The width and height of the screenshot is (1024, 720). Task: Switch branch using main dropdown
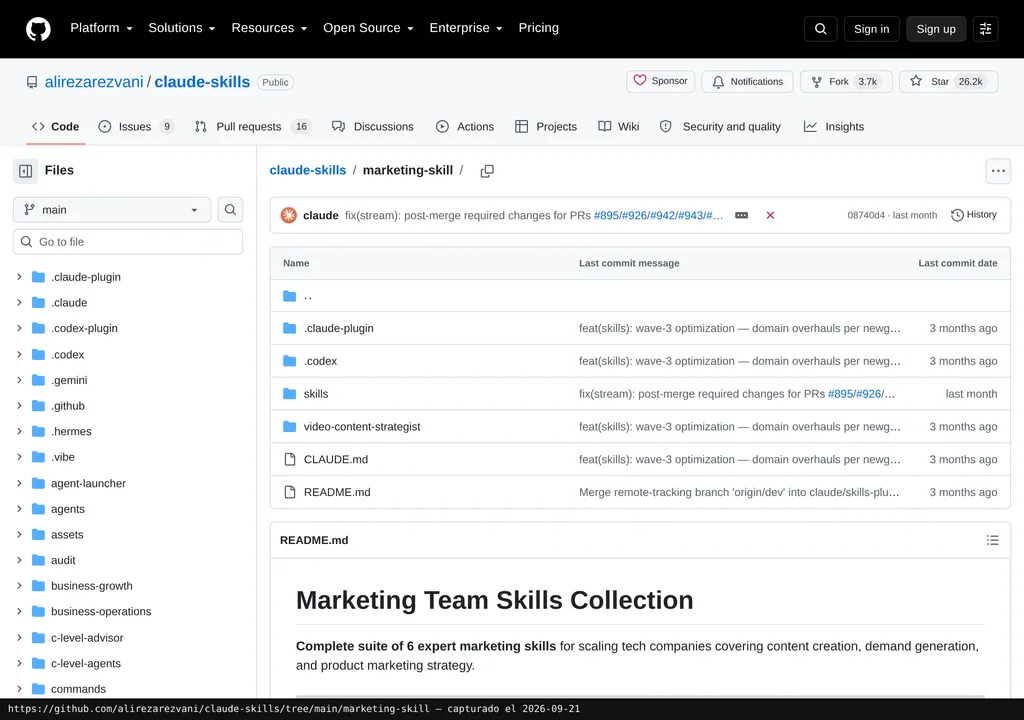[112, 210]
